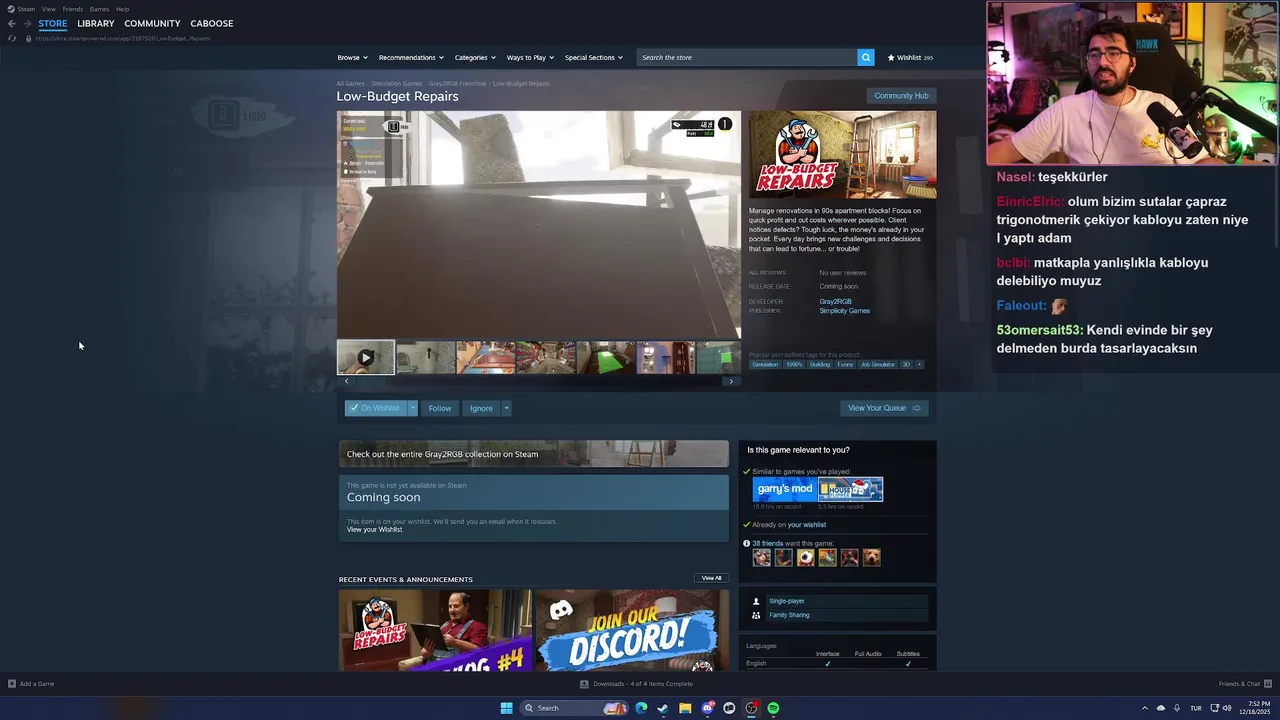Click the Simulation tag
The image size is (1280, 720).
click(765, 364)
